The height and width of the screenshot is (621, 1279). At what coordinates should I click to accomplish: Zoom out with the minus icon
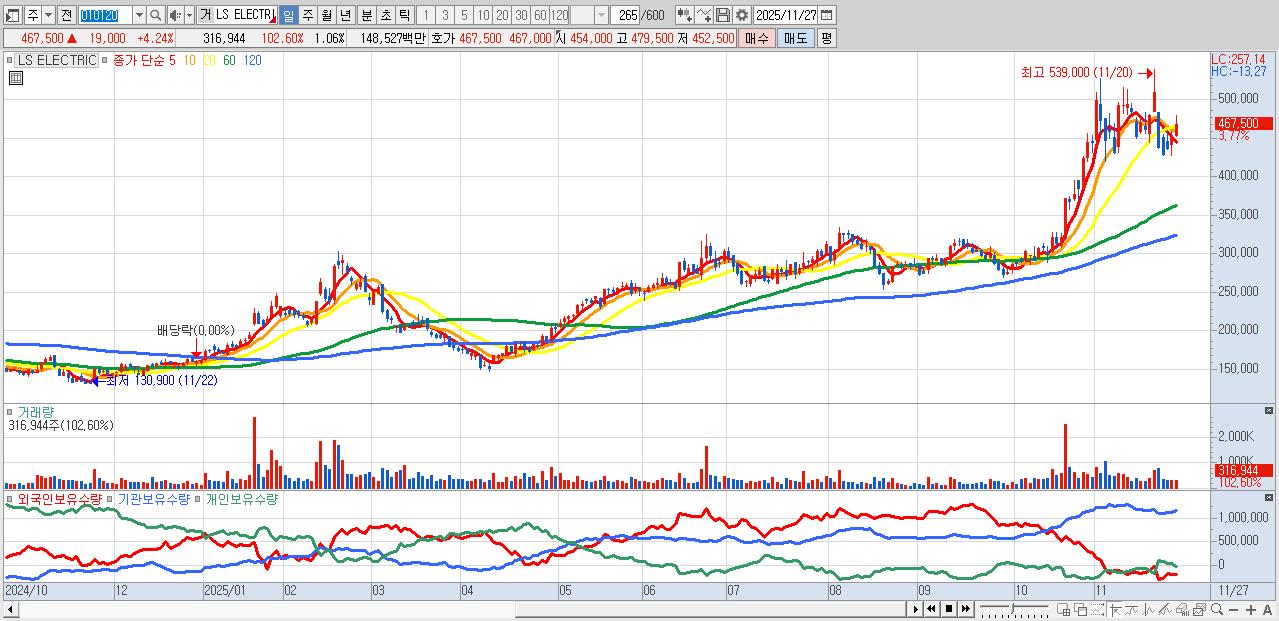(x=1233, y=609)
